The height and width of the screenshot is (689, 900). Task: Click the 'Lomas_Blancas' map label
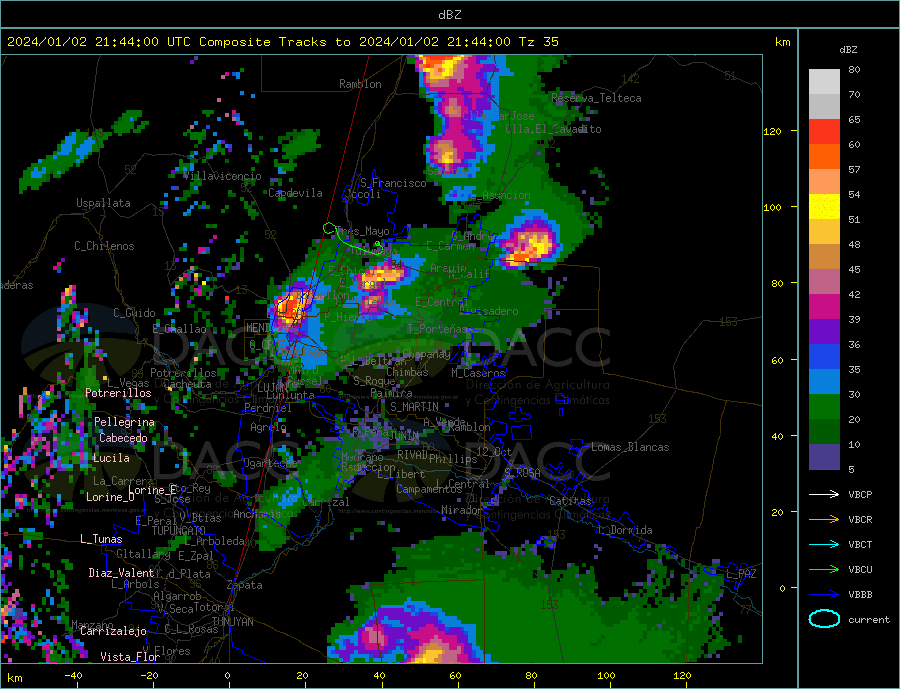[630, 447]
